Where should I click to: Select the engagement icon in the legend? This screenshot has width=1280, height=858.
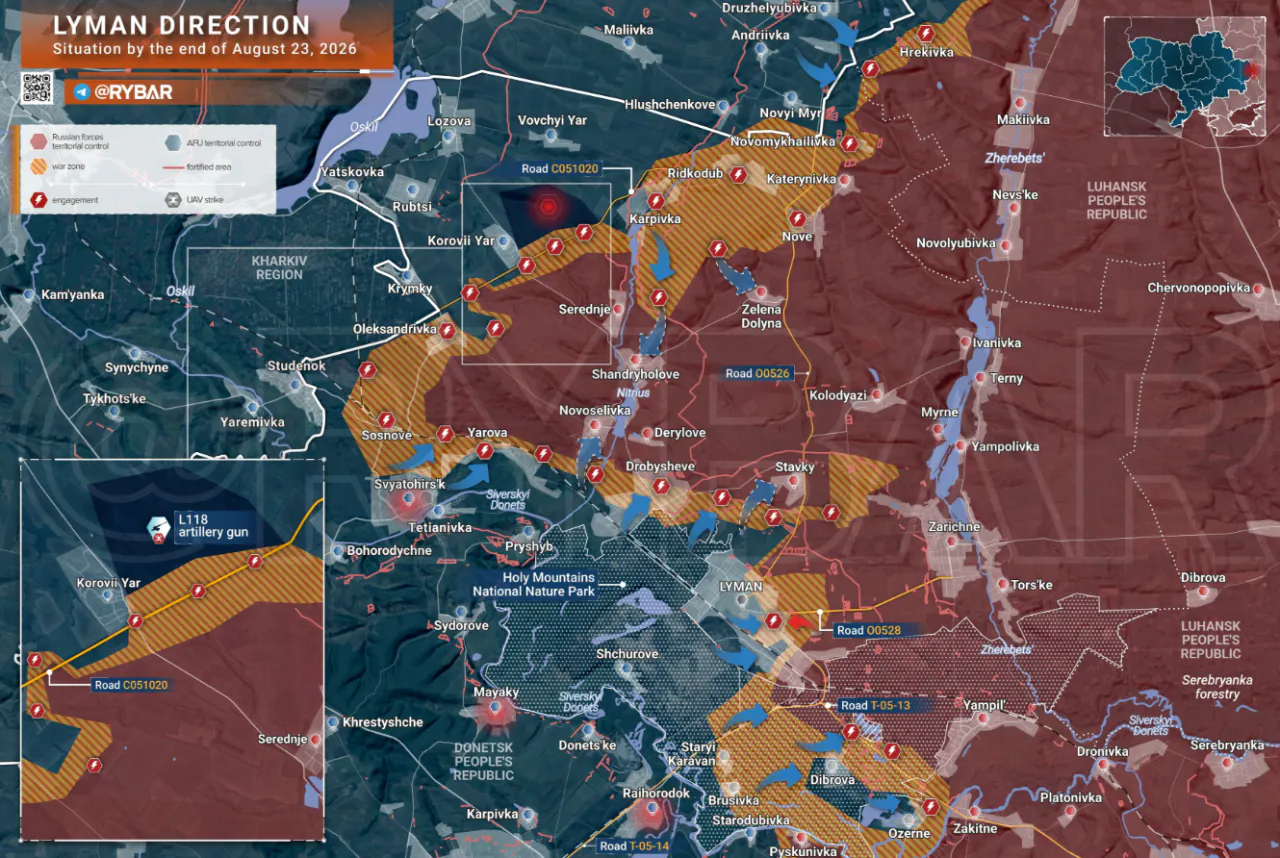39,200
